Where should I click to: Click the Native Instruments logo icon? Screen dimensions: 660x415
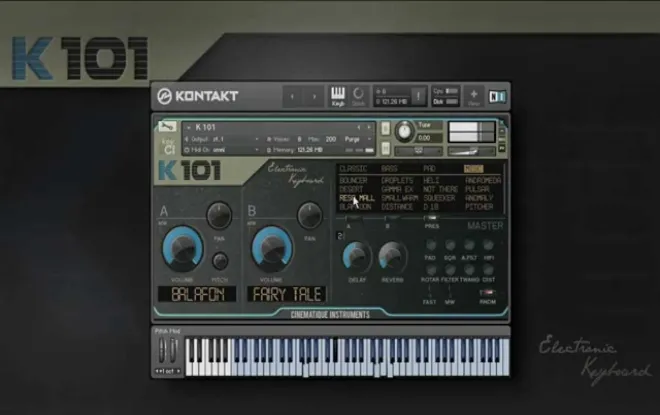(x=497, y=97)
